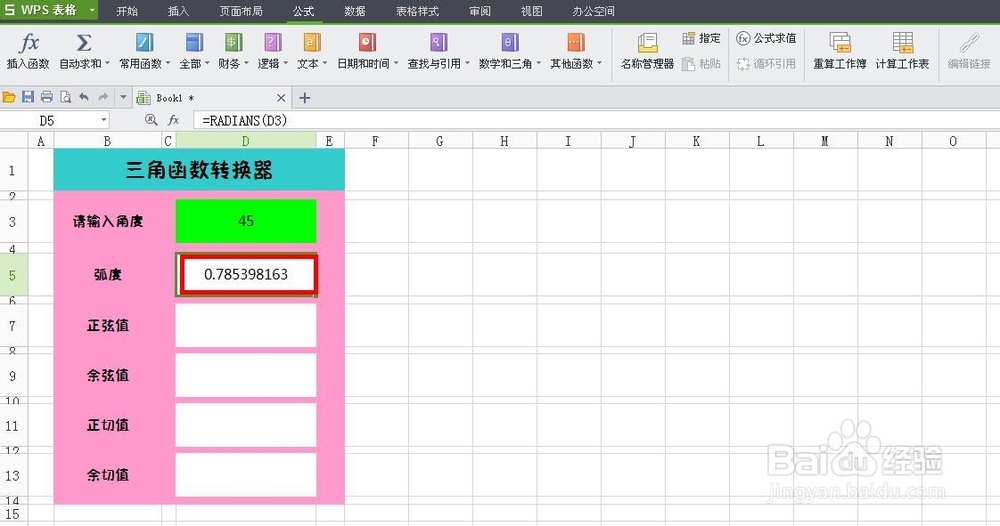The width and height of the screenshot is (1000, 526).
Task: Open date and time (日期和时间) functions
Action: (367, 50)
